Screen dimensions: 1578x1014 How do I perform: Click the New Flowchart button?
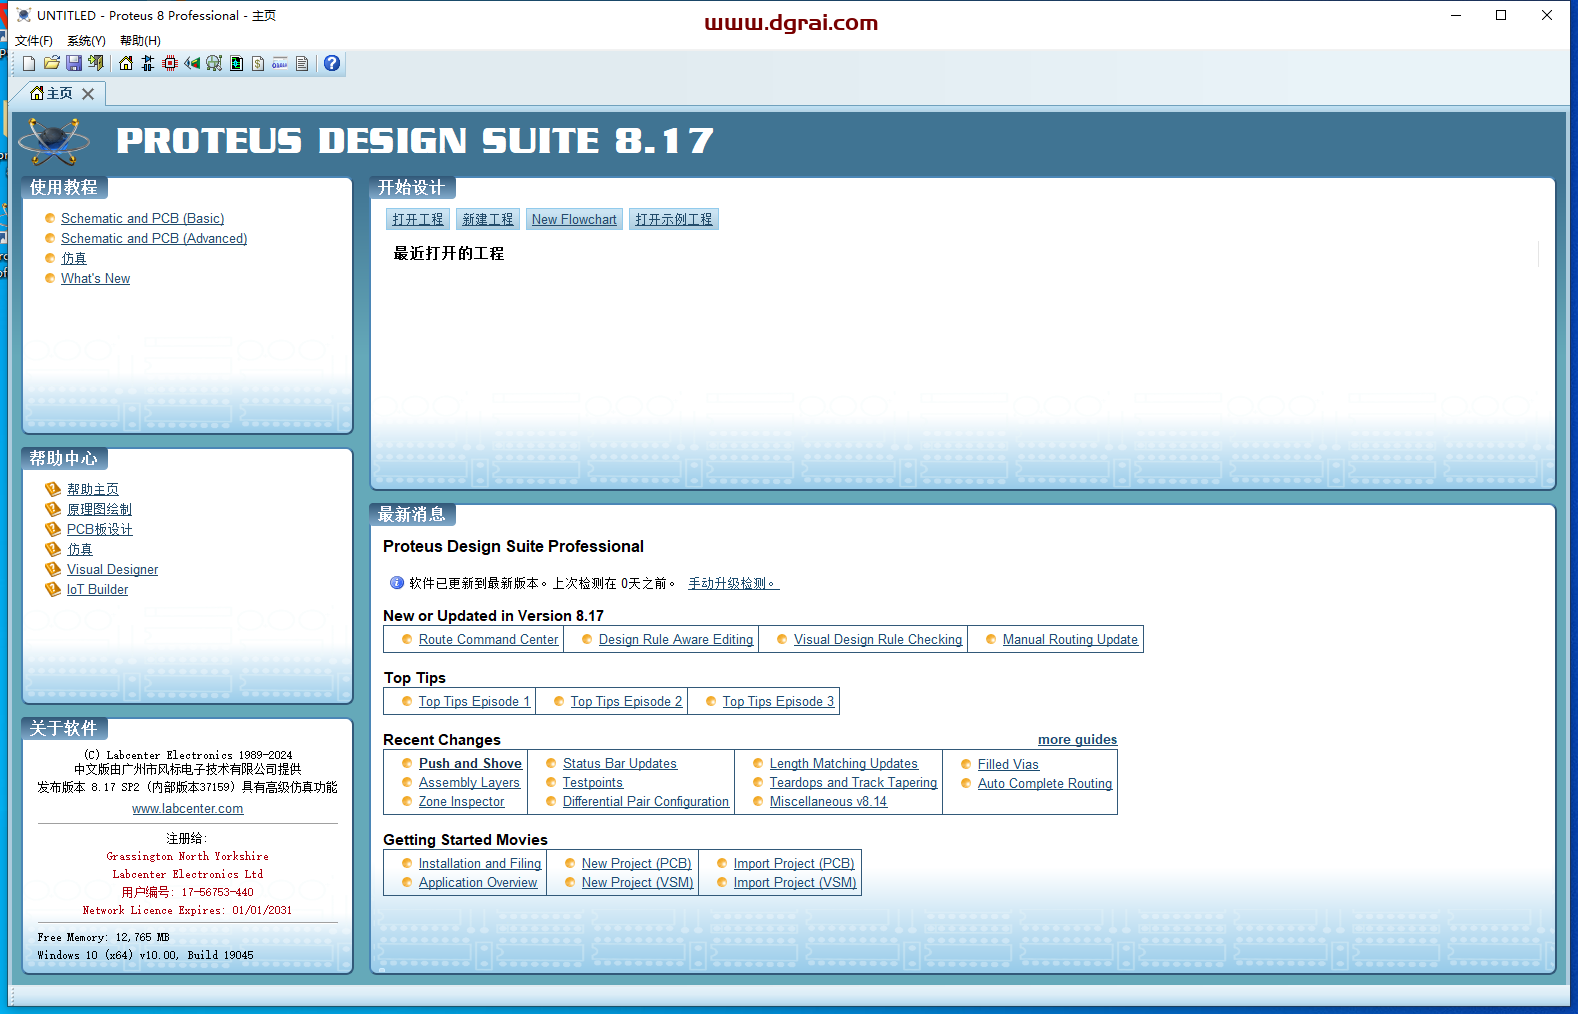[x=574, y=220]
